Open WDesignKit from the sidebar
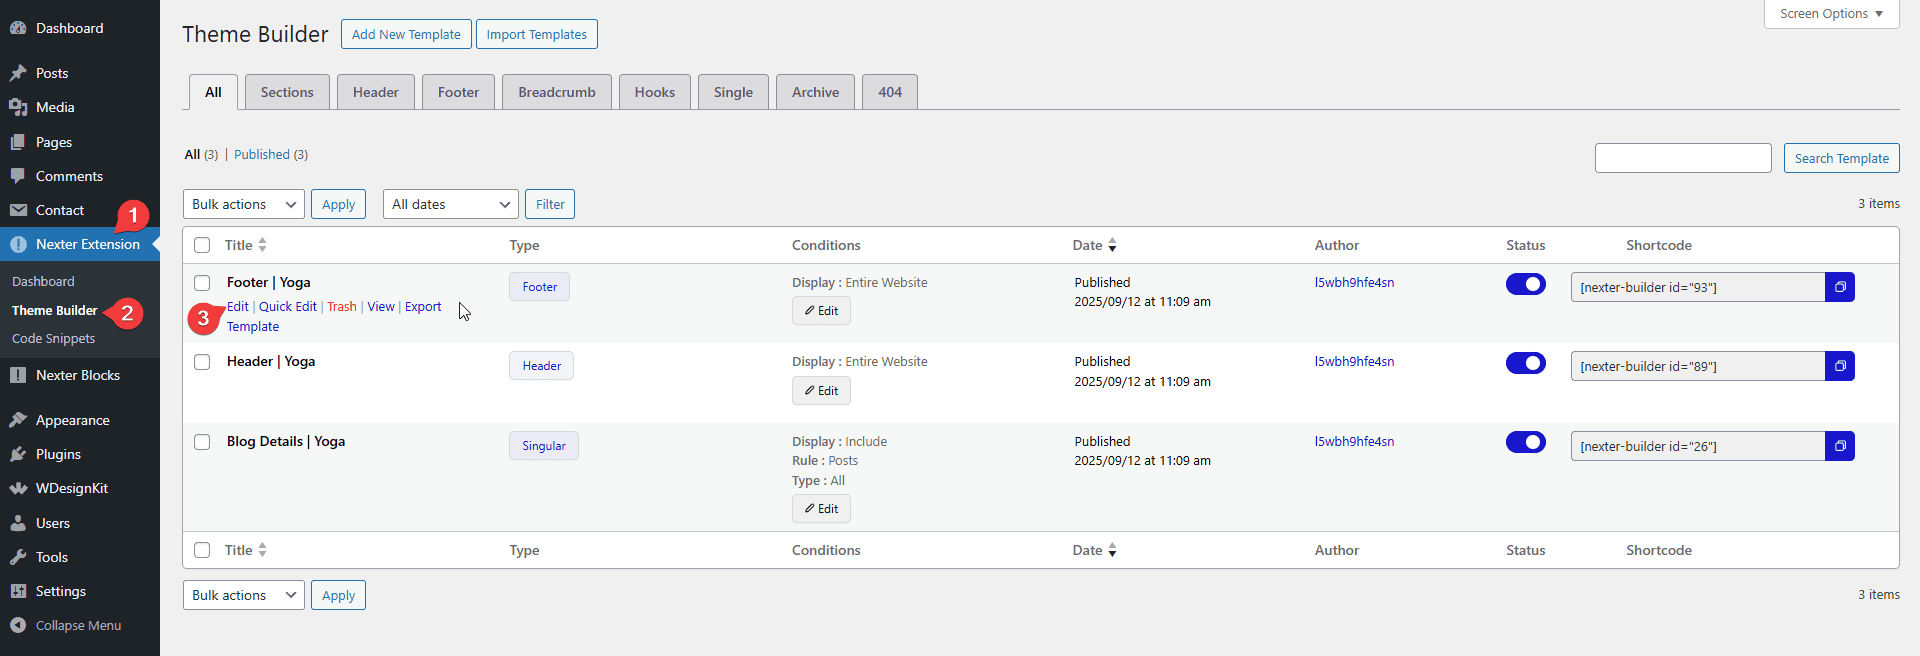Viewport: 1920px width, 656px height. coord(71,488)
